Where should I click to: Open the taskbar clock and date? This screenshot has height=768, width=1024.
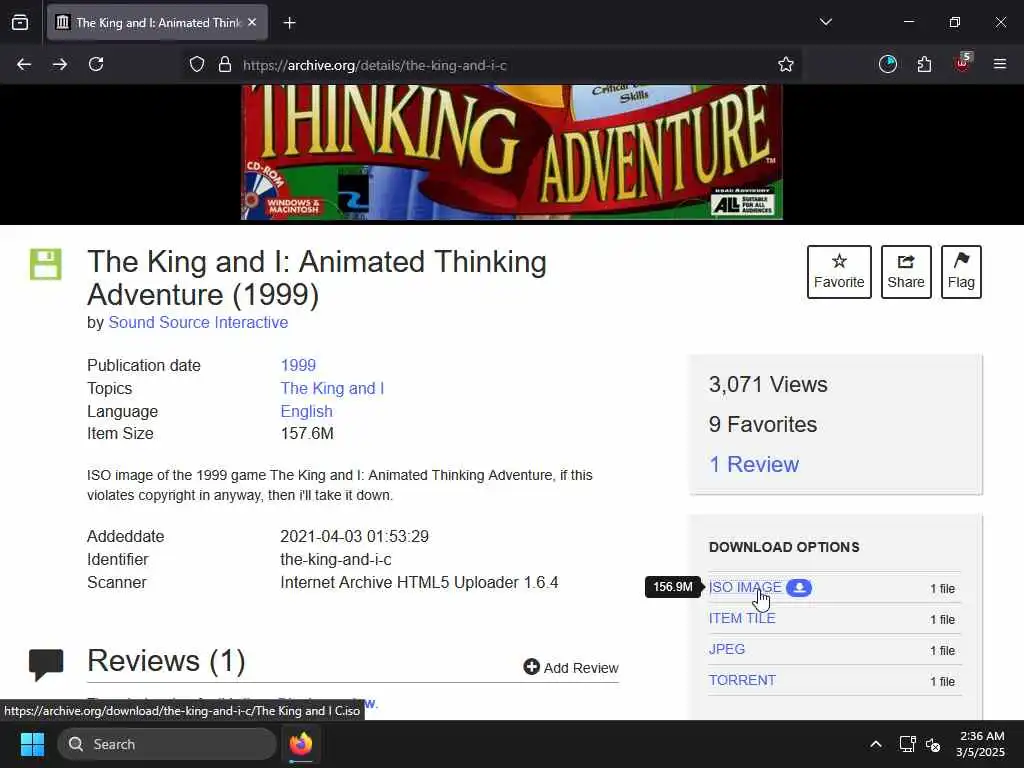(982, 744)
